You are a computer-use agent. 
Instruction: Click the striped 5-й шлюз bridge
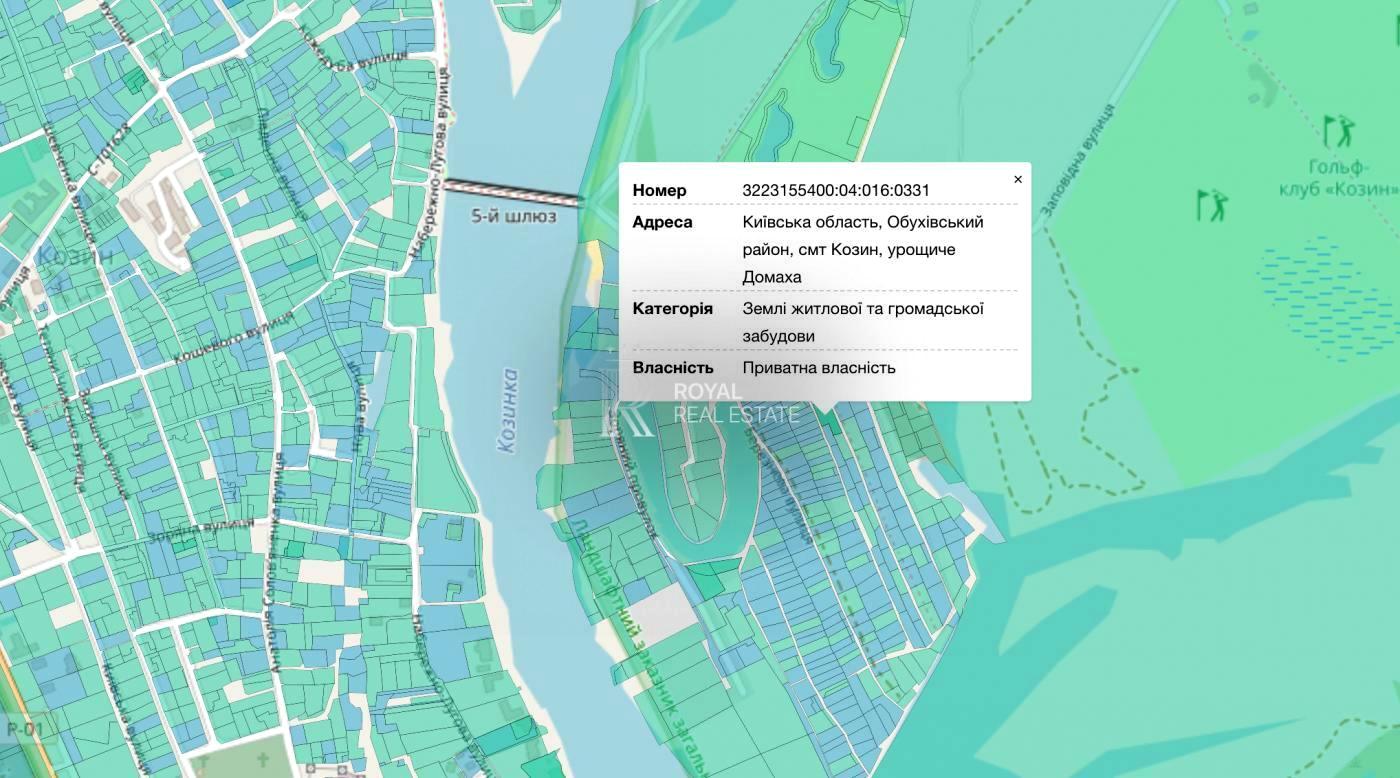coord(512,192)
